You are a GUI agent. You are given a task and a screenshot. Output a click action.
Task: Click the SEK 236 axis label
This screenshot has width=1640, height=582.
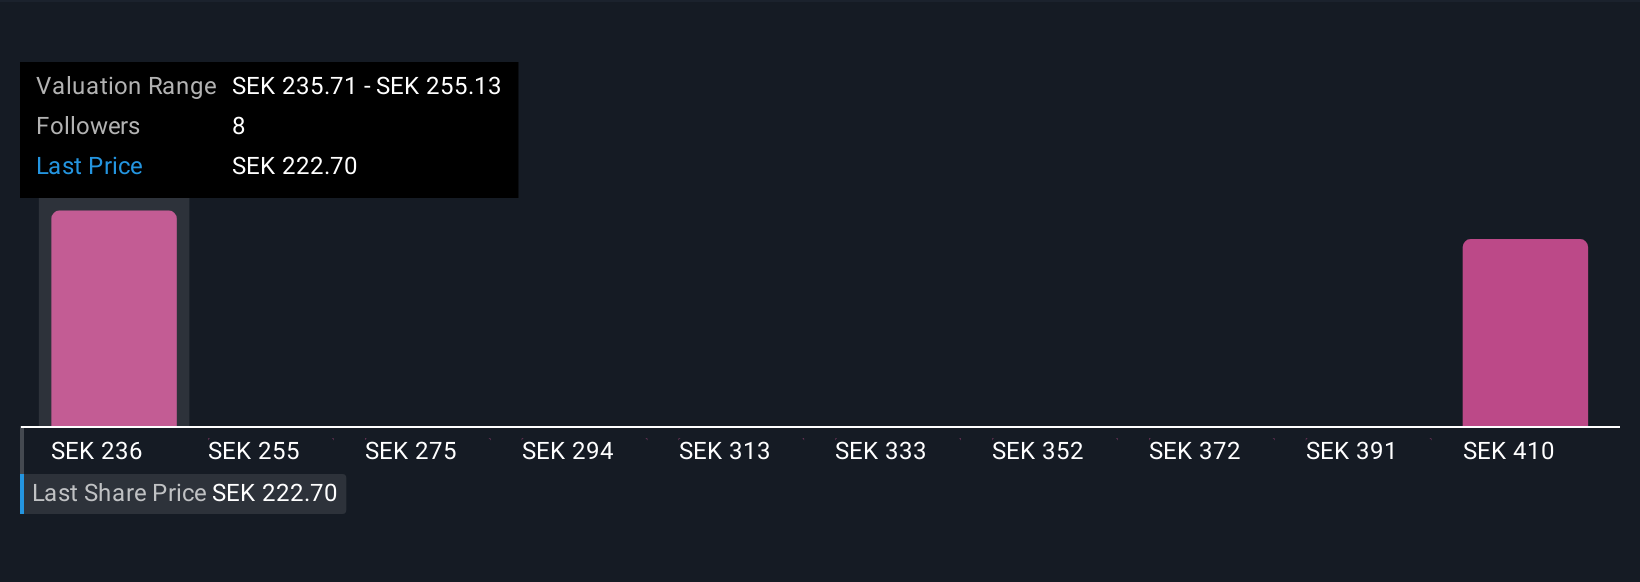point(97,451)
